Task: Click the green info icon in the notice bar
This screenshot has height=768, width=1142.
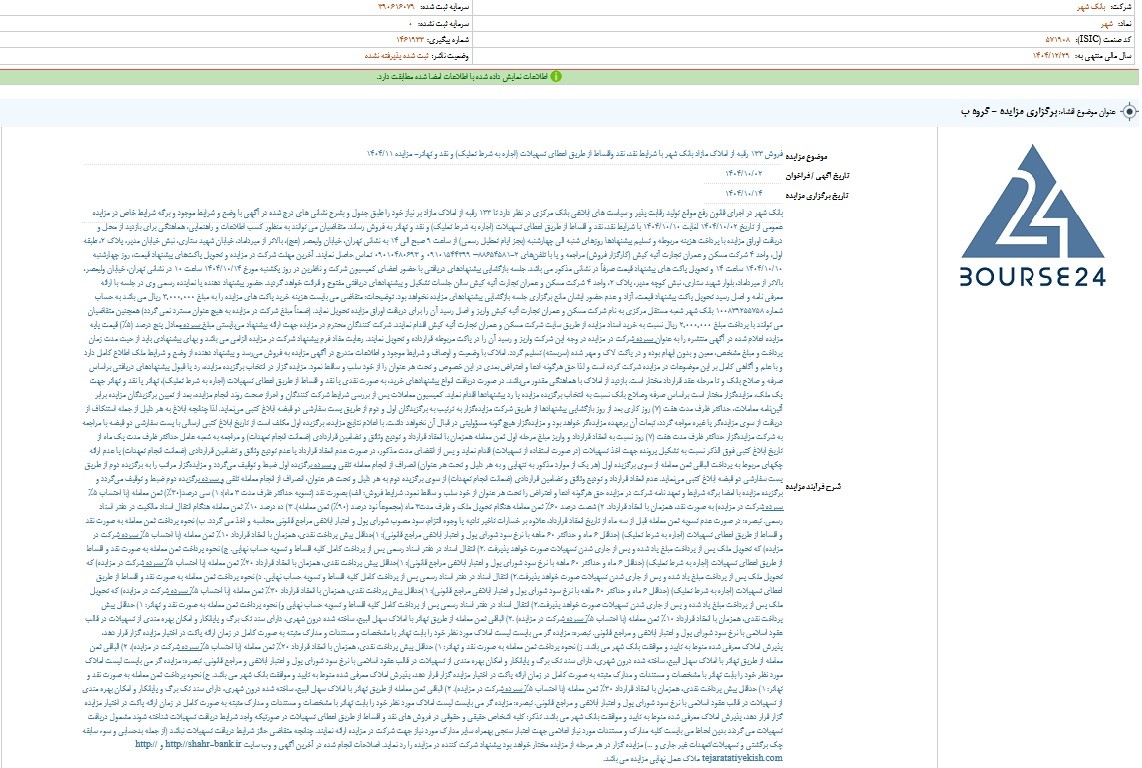Action: pos(556,77)
